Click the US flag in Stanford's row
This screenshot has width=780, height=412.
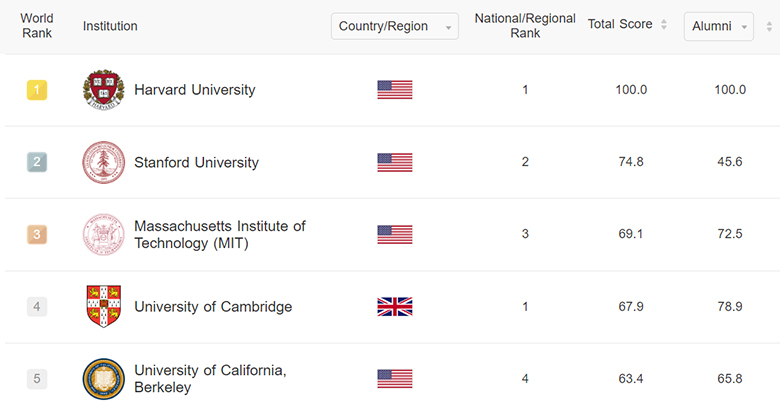click(395, 162)
